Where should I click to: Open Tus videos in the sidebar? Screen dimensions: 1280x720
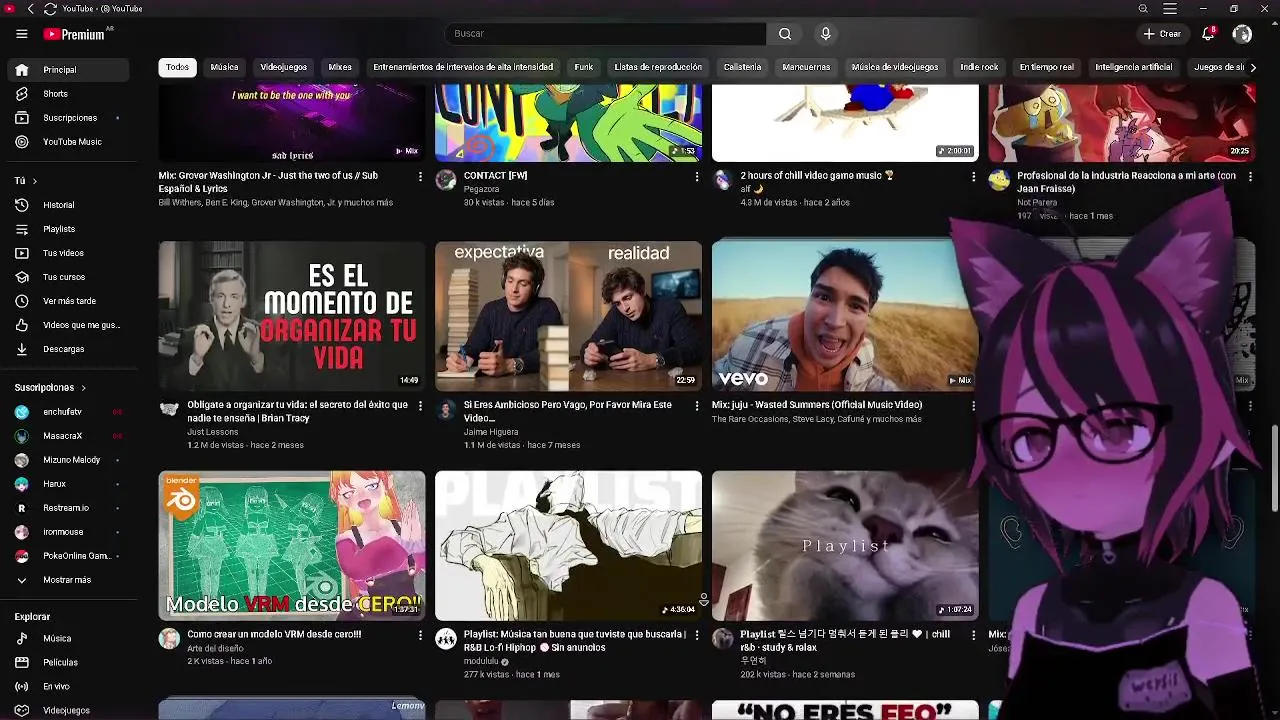pos(69,253)
